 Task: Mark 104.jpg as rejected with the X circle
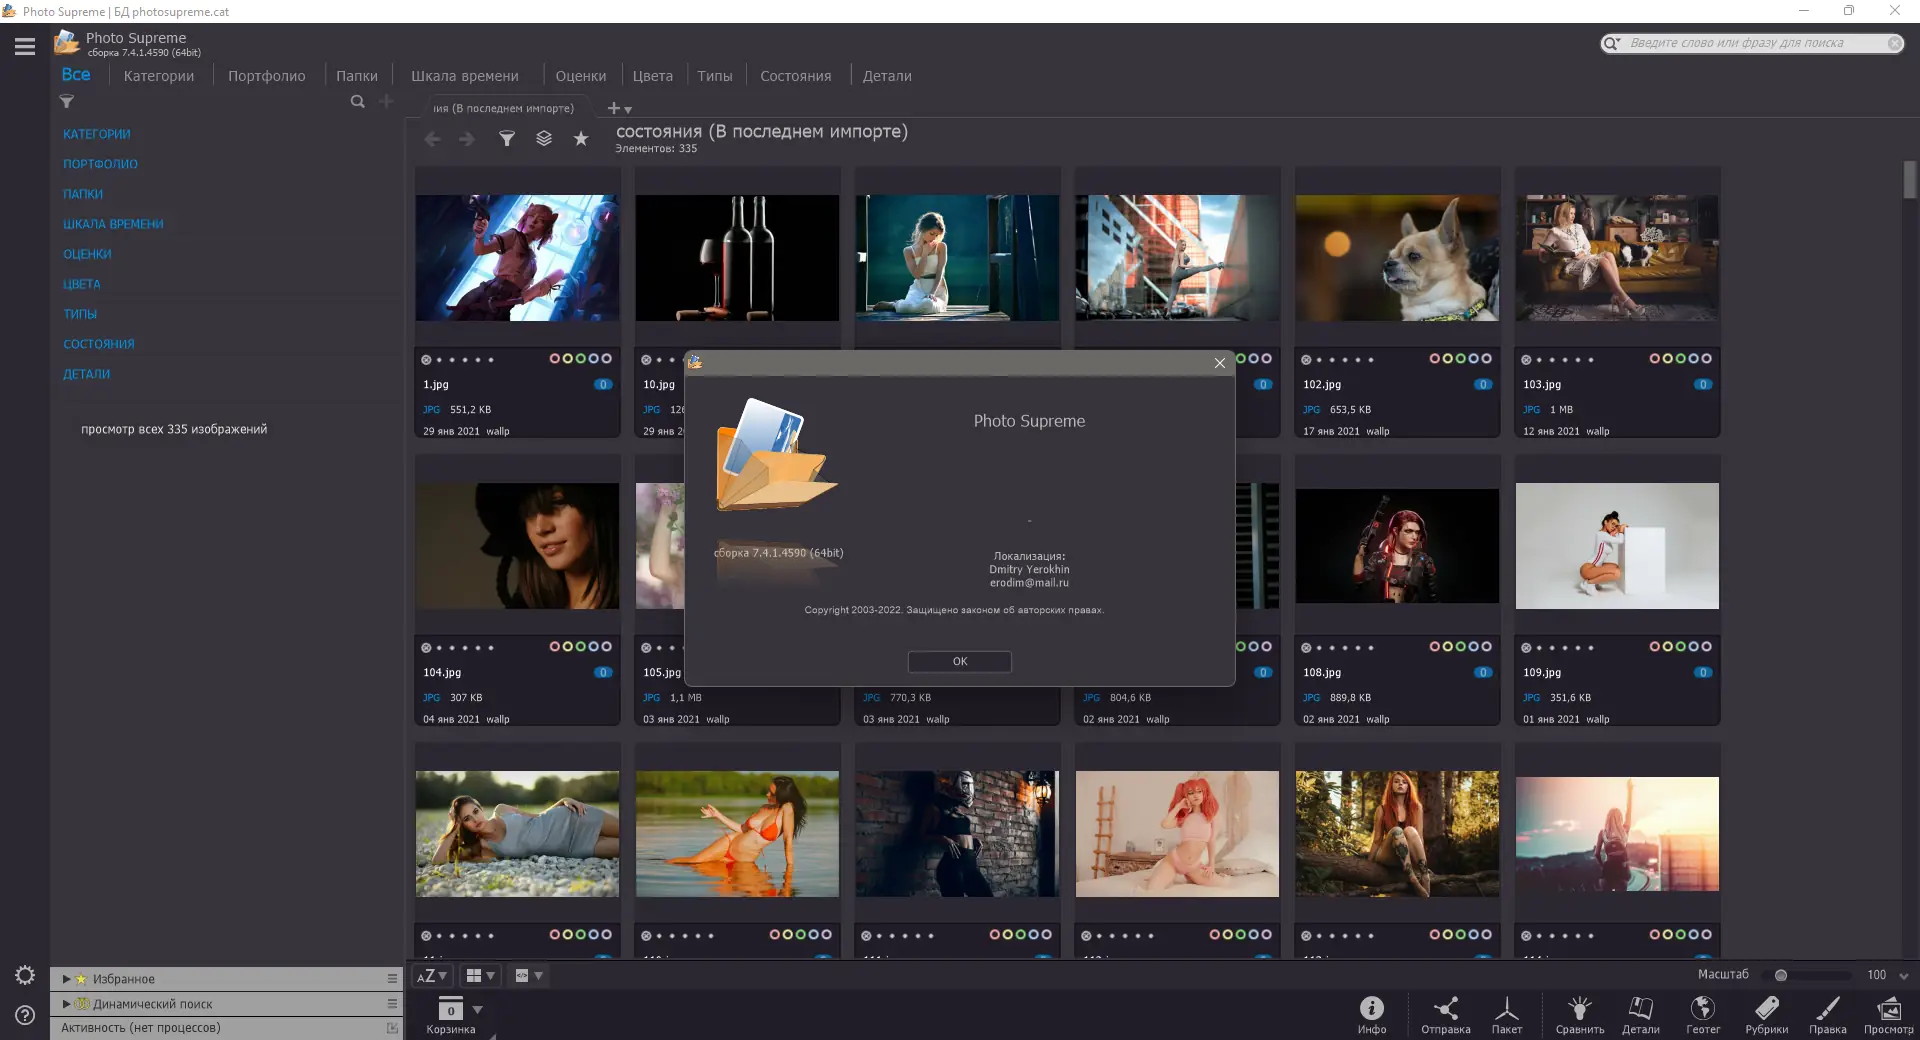pos(426,648)
